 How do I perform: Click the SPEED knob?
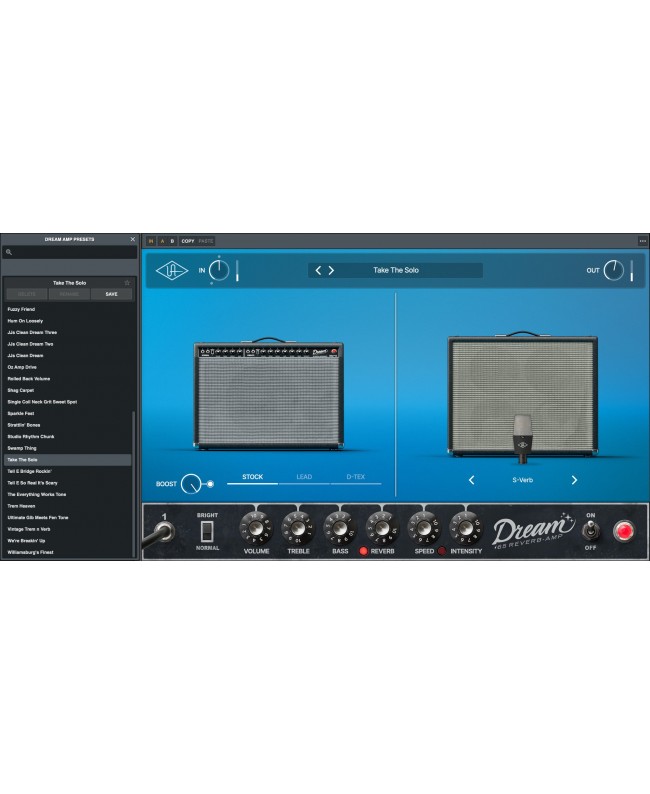[x=424, y=528]
